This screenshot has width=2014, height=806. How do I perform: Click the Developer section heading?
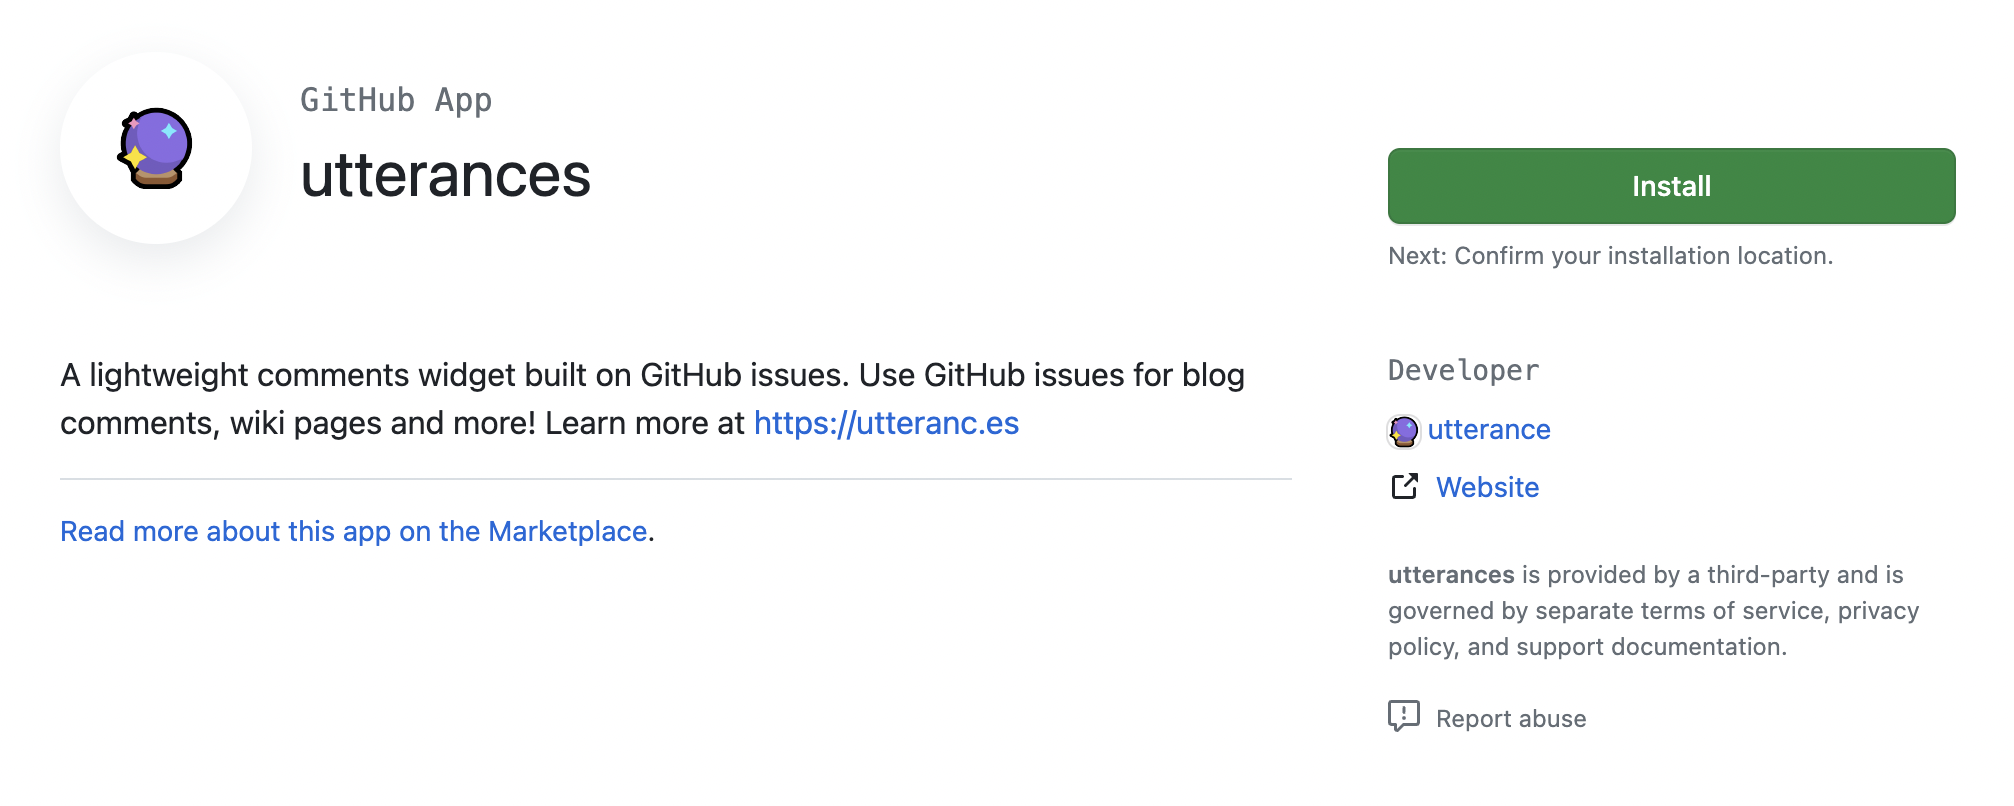coord(1463,370)
